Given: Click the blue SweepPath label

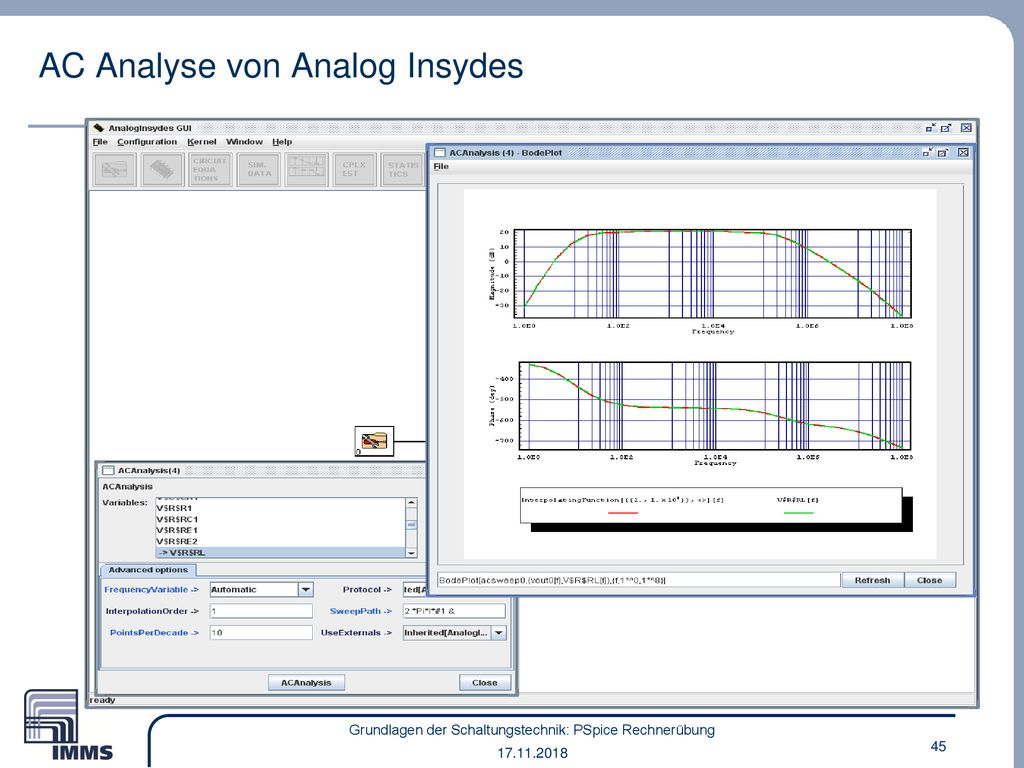Looking at the screenshot, I should (x=360, y=611).
